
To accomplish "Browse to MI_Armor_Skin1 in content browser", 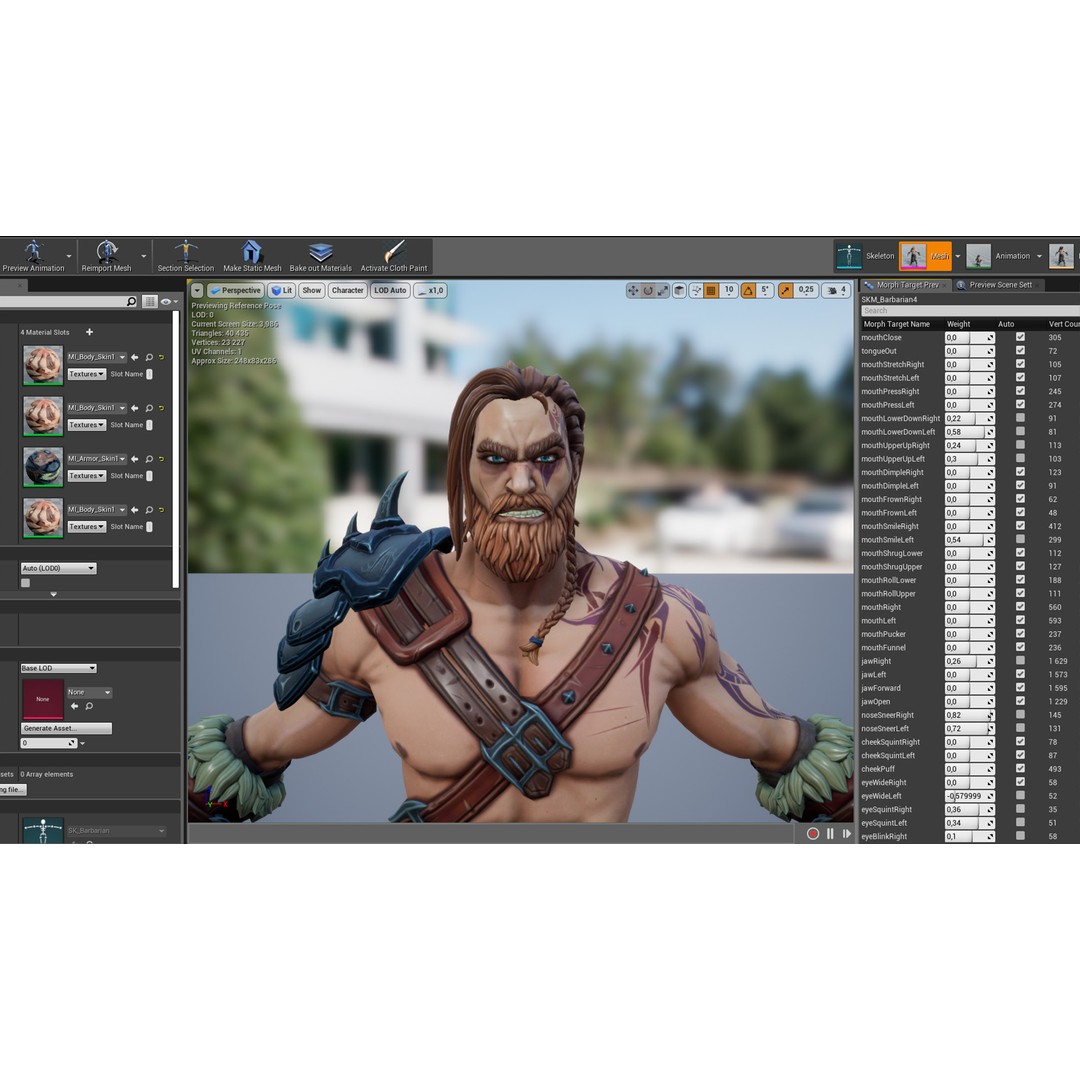I will [x=149, y=459].
